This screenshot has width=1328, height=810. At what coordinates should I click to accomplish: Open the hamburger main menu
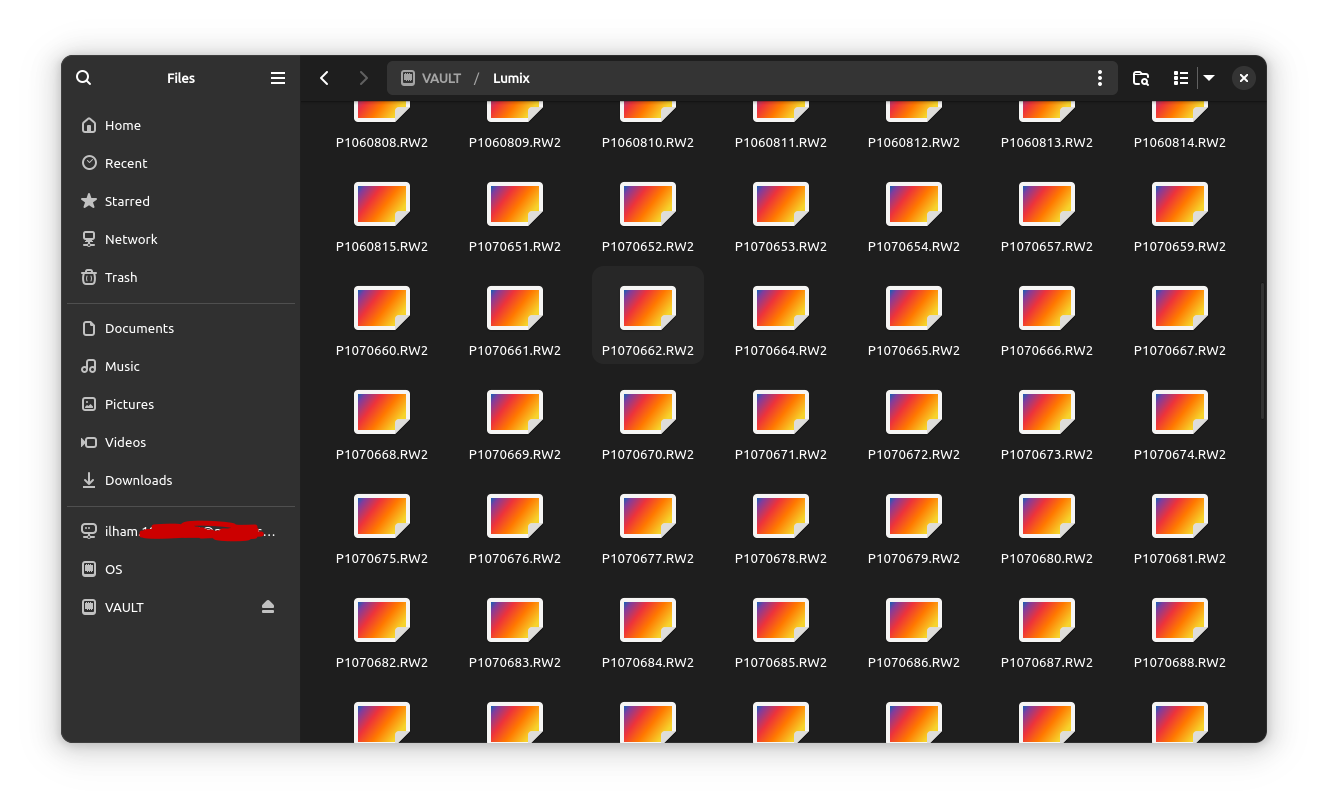(x=278, y=78)
